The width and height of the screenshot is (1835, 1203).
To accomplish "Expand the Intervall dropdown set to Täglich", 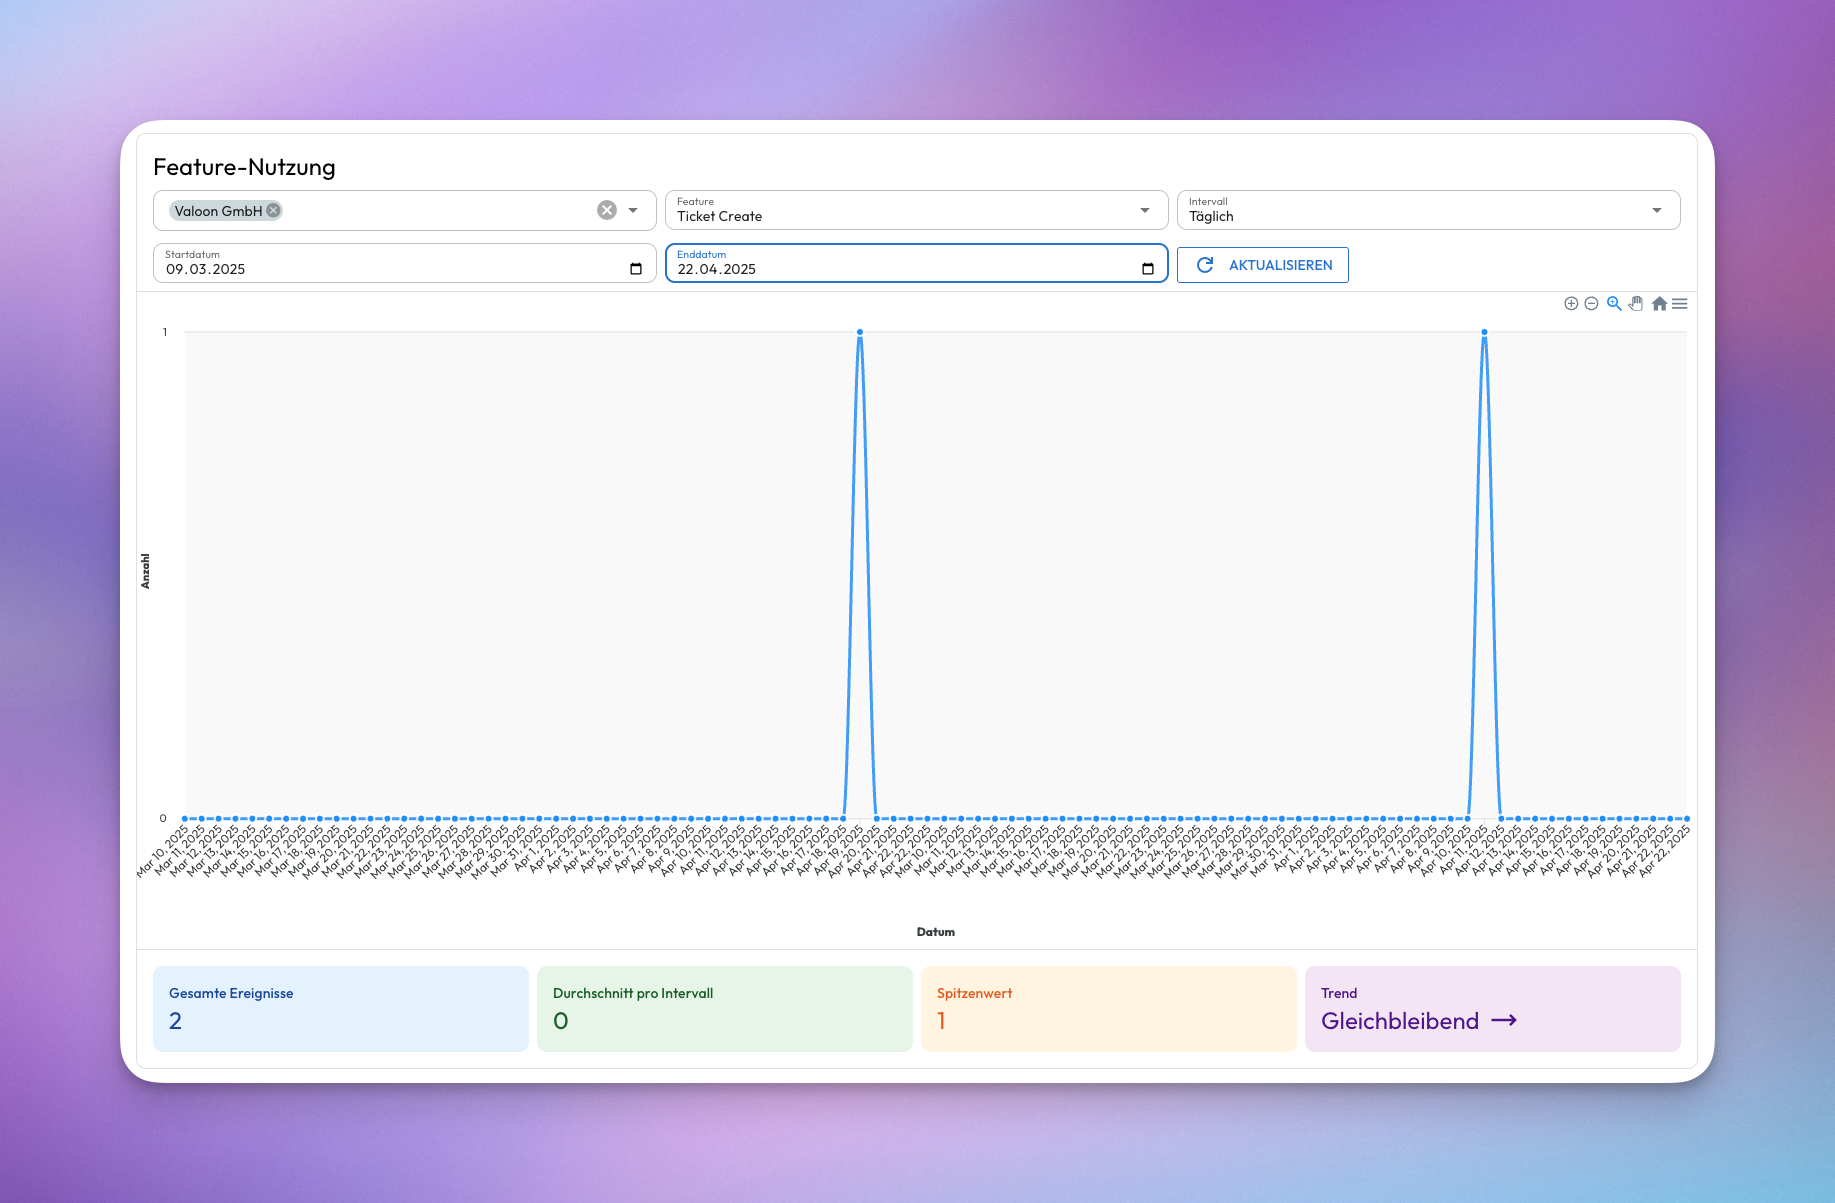I will click(1659, 209).
